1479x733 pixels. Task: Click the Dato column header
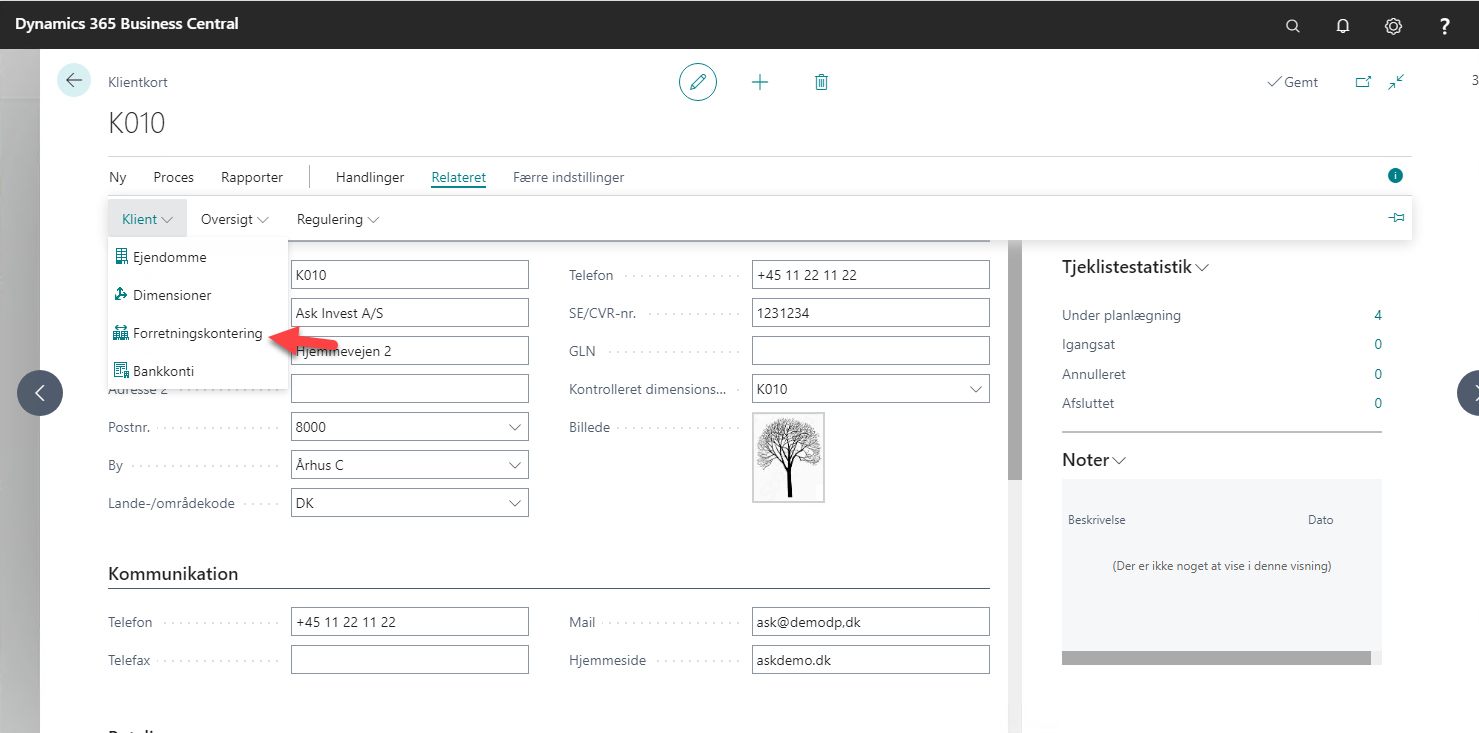coord(1320,520)
